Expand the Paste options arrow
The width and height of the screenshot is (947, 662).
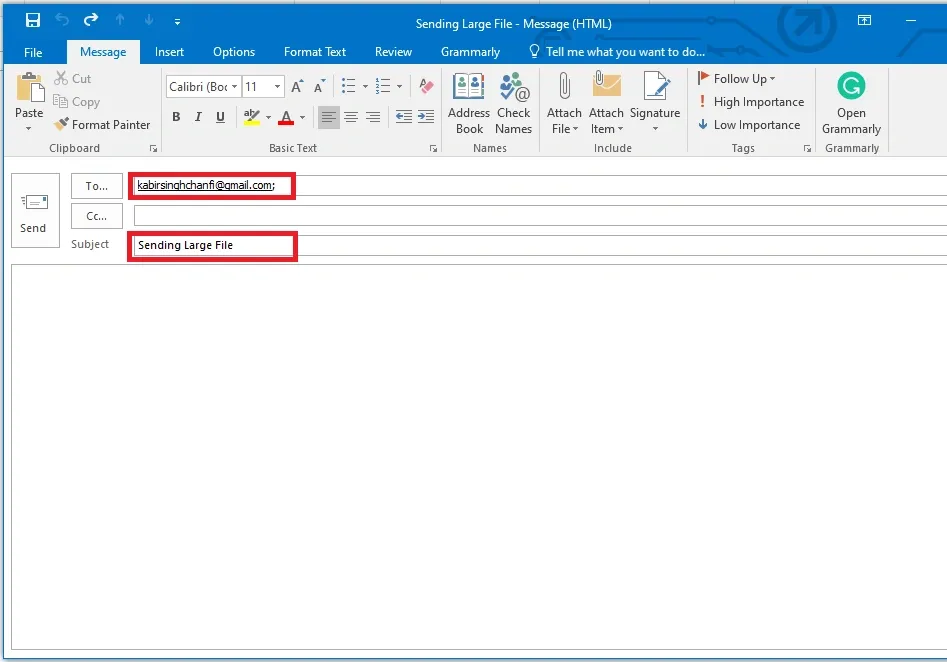(28, 128)
